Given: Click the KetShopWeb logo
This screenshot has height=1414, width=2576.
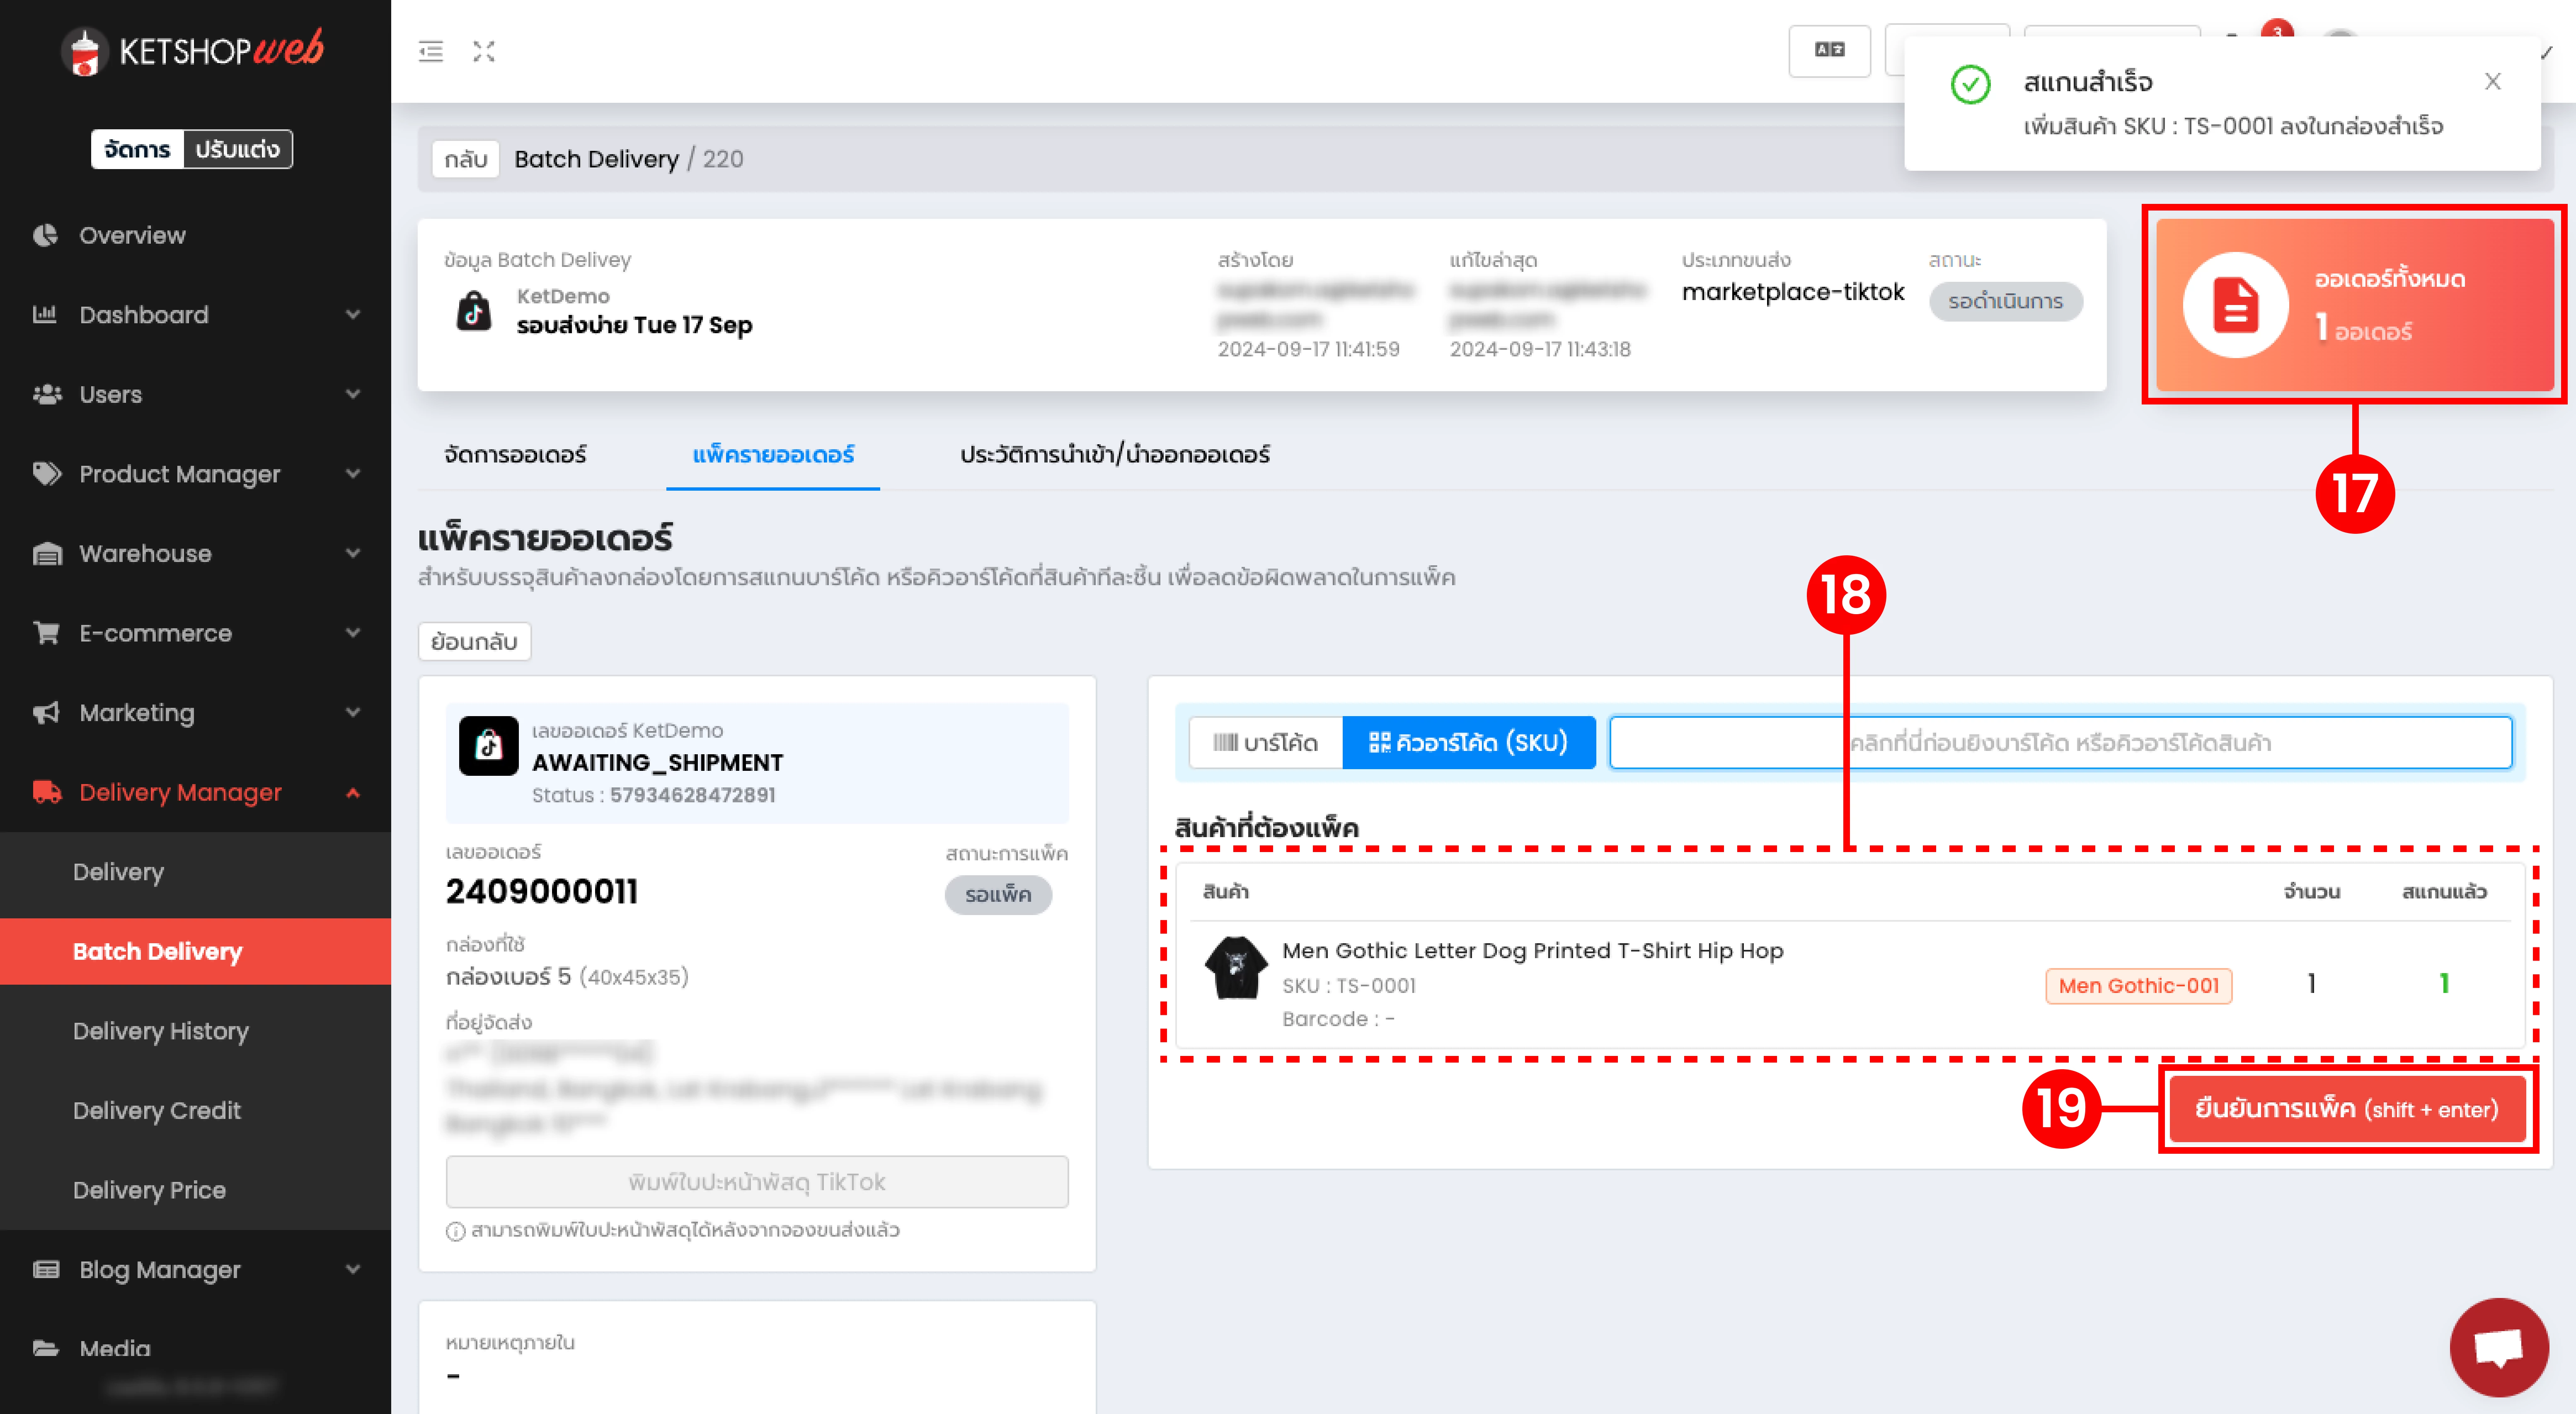Looking at the screenshot, I should [x=194, y=51].
